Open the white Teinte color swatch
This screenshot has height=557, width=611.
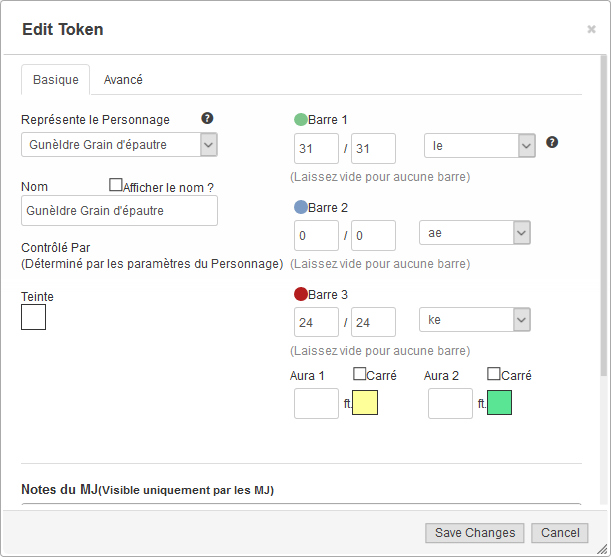[33, 317]
